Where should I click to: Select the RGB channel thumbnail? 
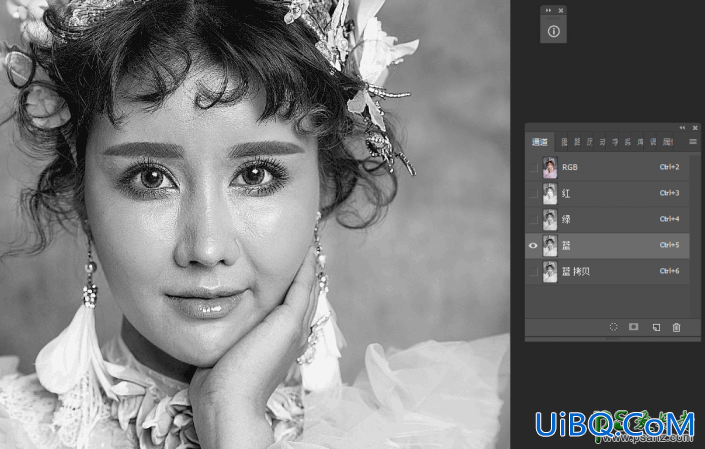(550, 168)
